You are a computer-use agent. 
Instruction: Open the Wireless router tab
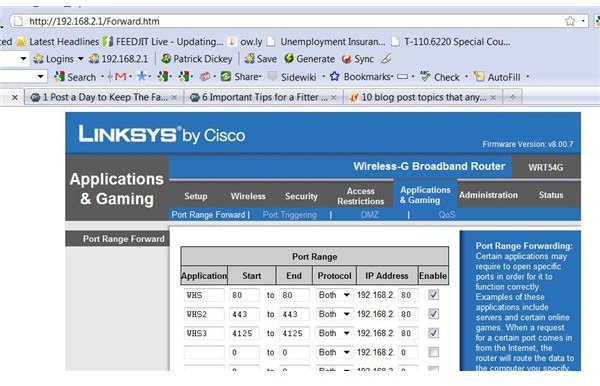248,196
